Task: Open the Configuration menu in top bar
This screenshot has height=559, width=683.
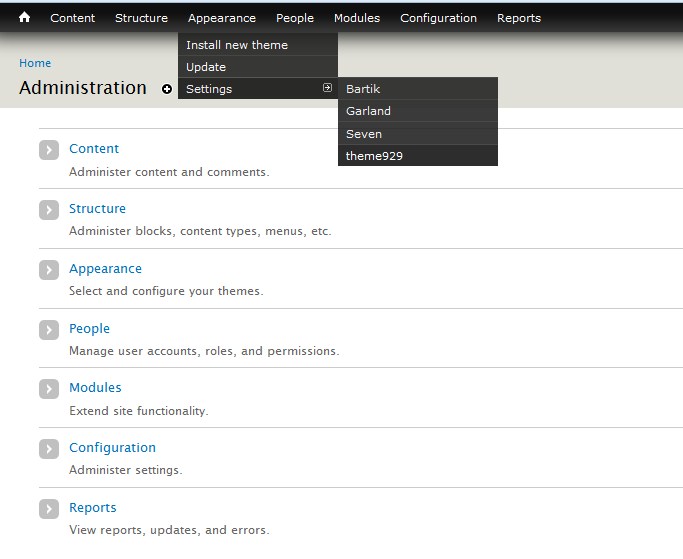Action: pos(438,18)
